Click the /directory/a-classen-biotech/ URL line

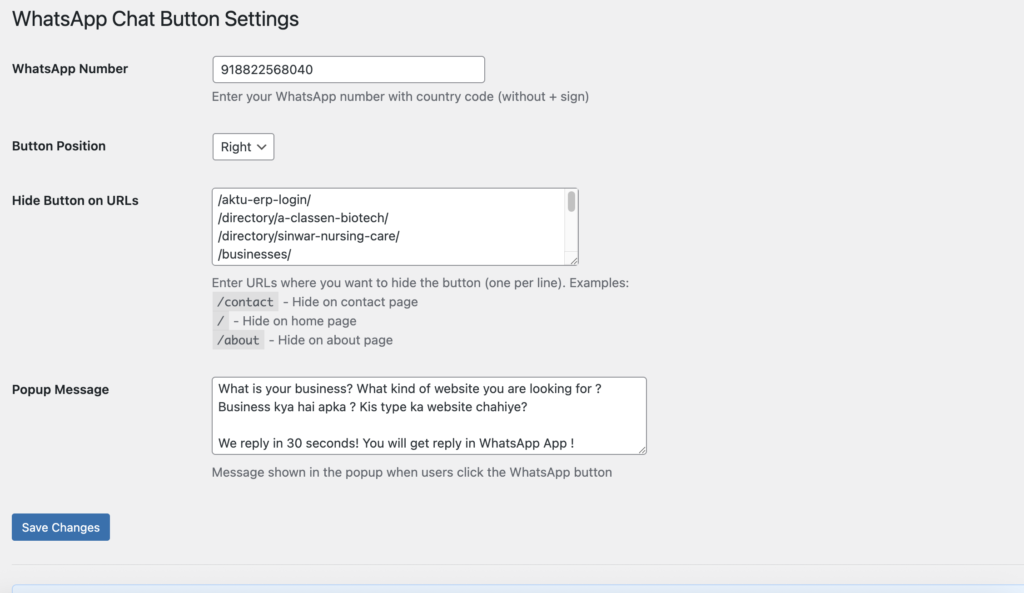pyautogui.click(x=302, y=217)
